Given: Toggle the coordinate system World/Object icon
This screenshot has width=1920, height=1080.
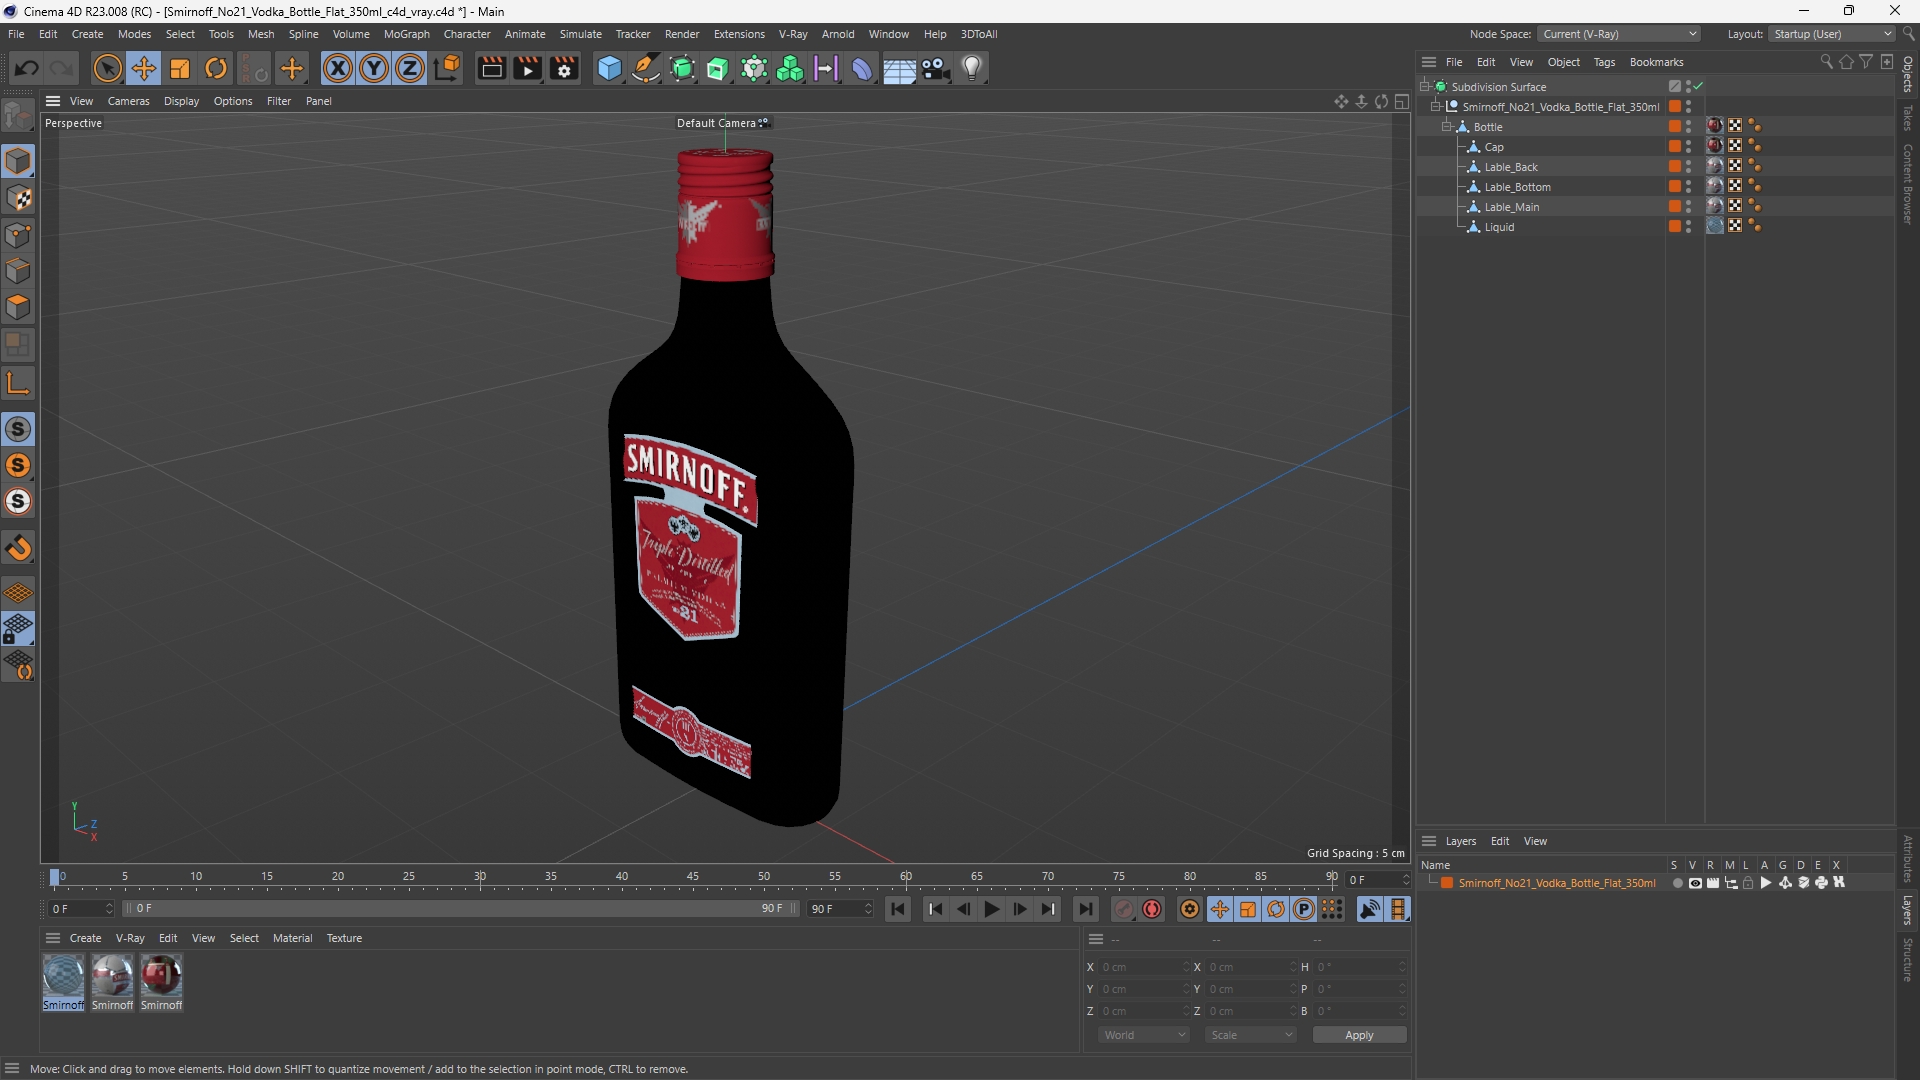Looking at the screenshot, I should 448,68.
